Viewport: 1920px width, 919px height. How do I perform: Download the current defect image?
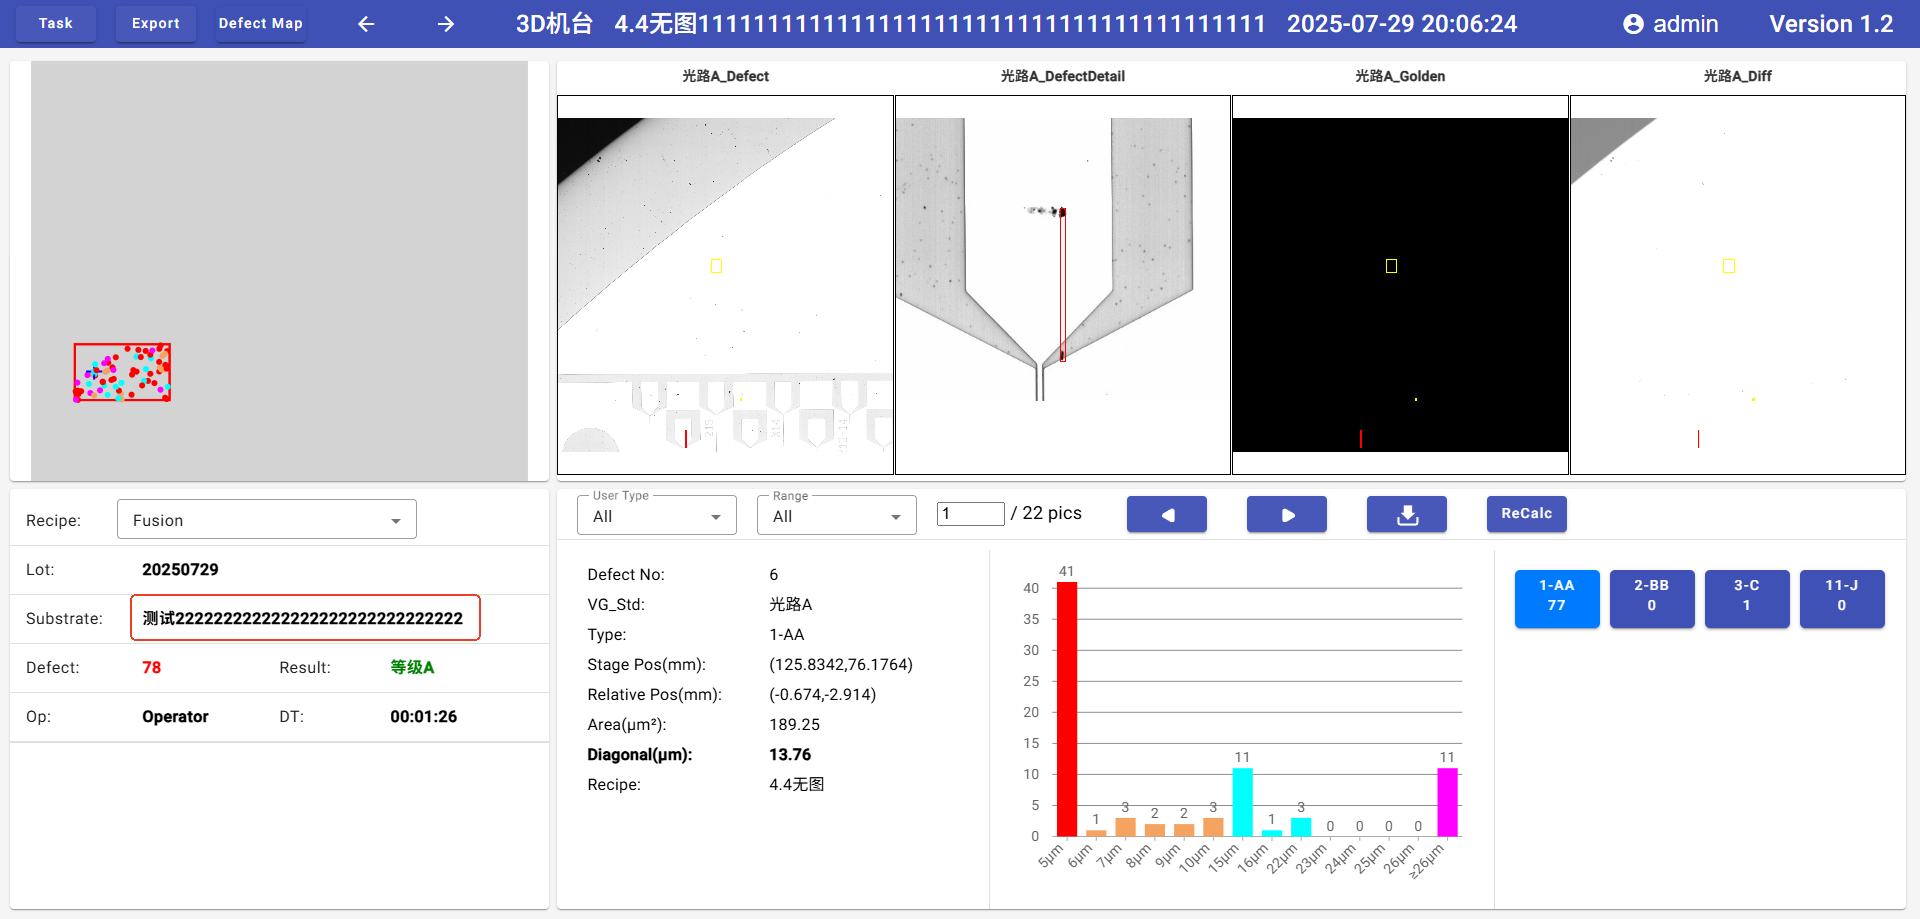(x=1406, y=514)
